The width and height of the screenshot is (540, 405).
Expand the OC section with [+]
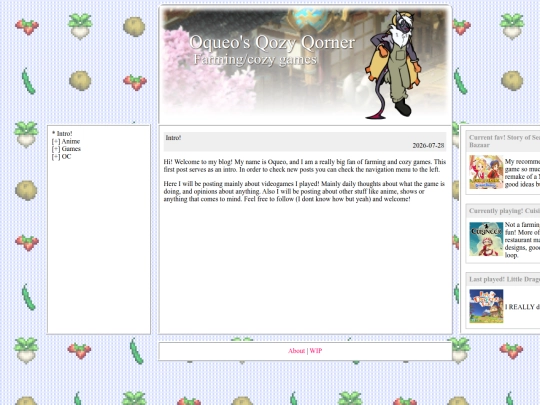tap(56, 157)
